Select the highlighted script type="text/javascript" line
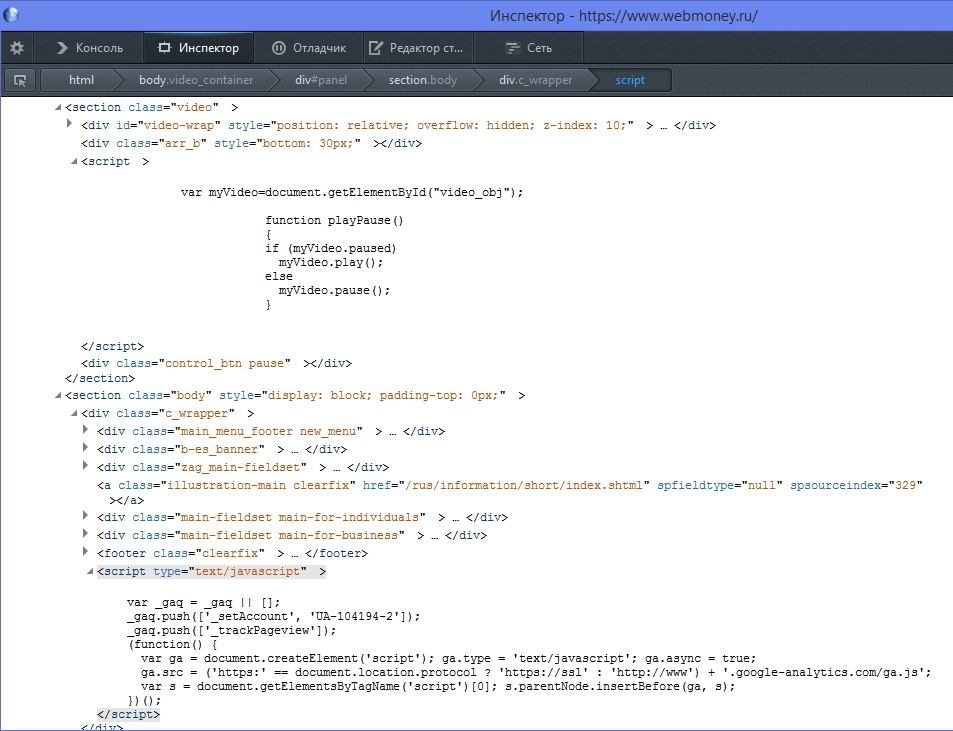The height and width of the screenshot is (731, 953). point(212,572)
